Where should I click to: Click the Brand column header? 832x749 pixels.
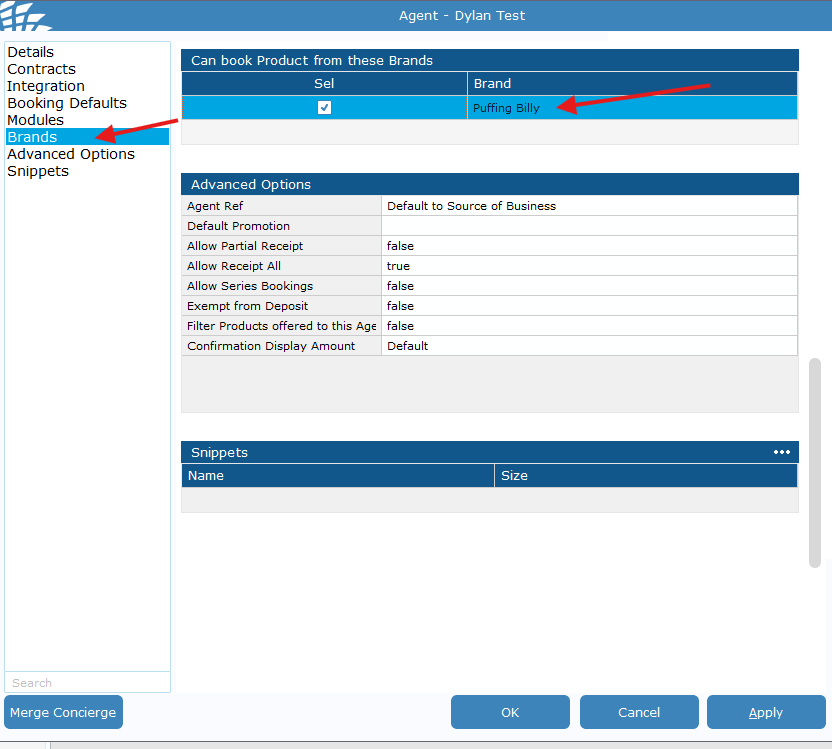pyautogui.click(x=632, y=84)
